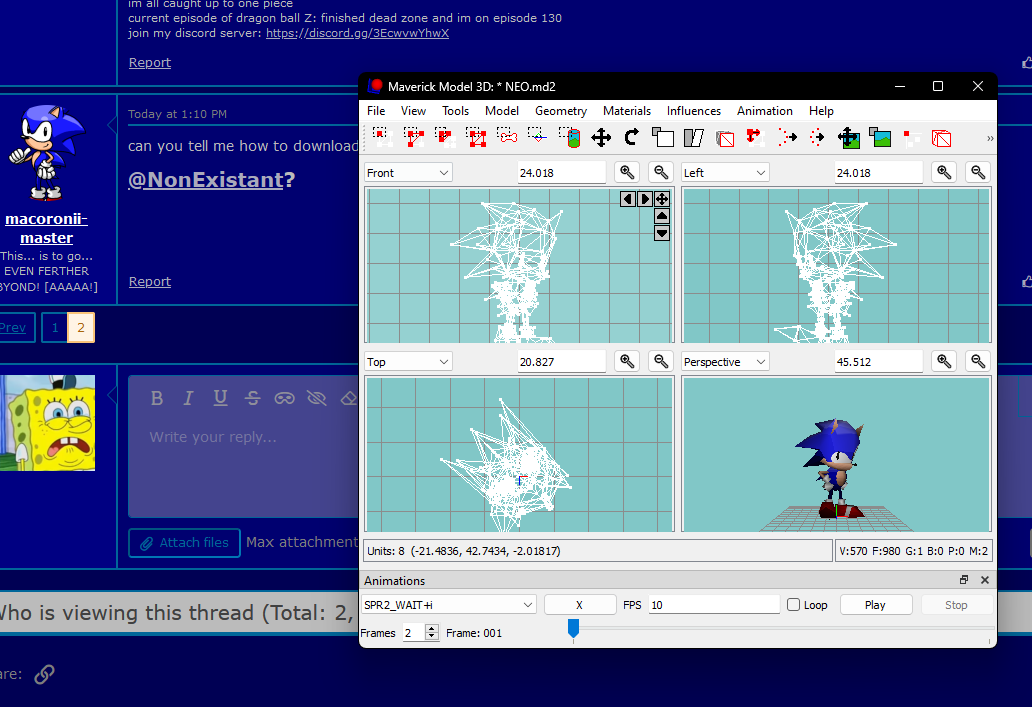Zoom in on the Left viewport
Image resolution: width=1032 pixels, height=707 pixels.
[944, 172]
